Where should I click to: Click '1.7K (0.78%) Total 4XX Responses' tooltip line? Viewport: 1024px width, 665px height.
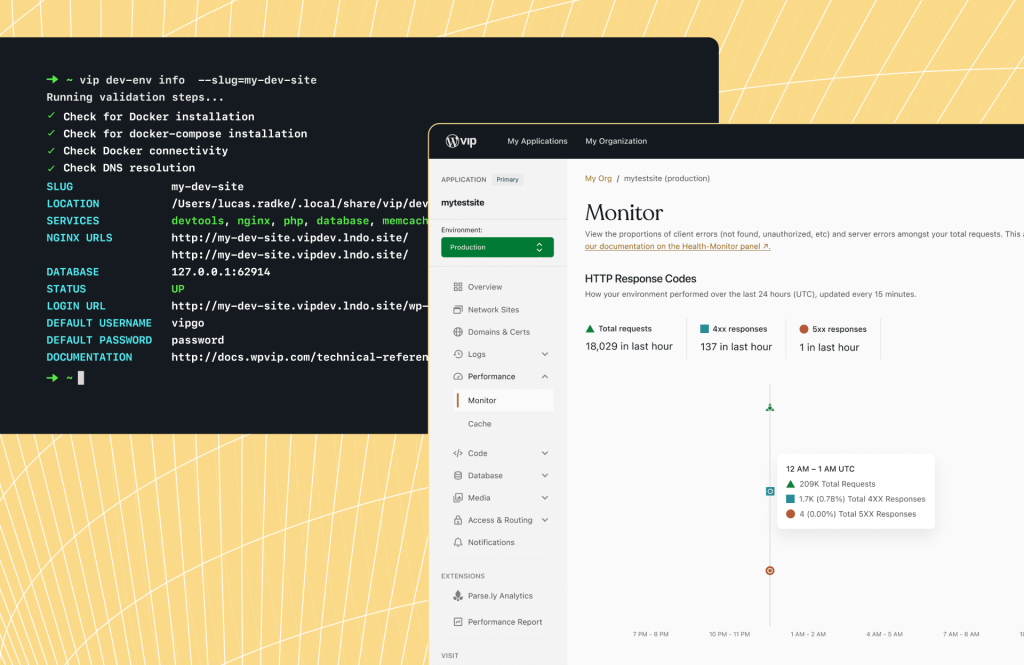[x=862, y=499]
